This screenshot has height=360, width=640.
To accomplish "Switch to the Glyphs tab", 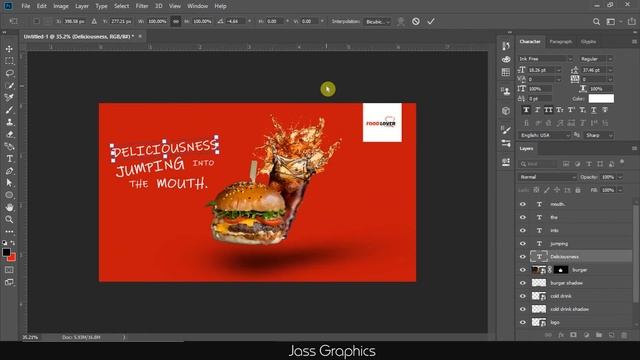I will point(588,42).
